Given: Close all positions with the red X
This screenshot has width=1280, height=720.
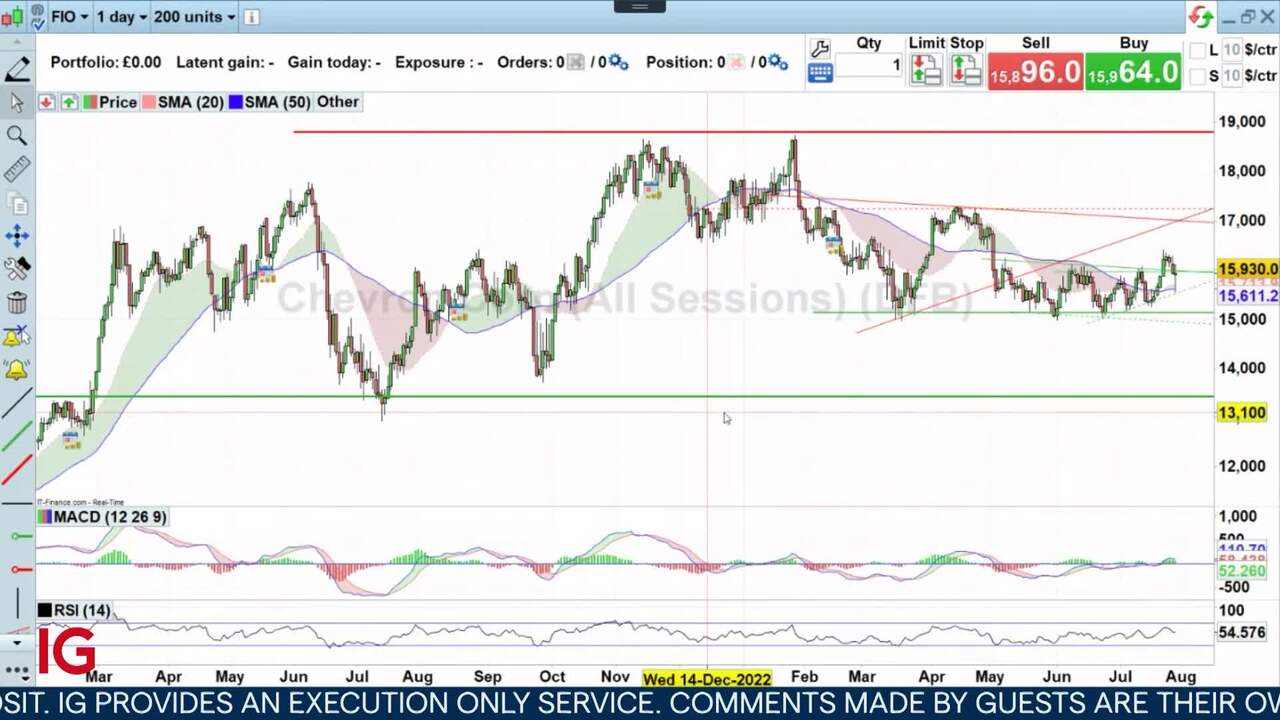Looking at the screenshot, I should coord(735,62).
